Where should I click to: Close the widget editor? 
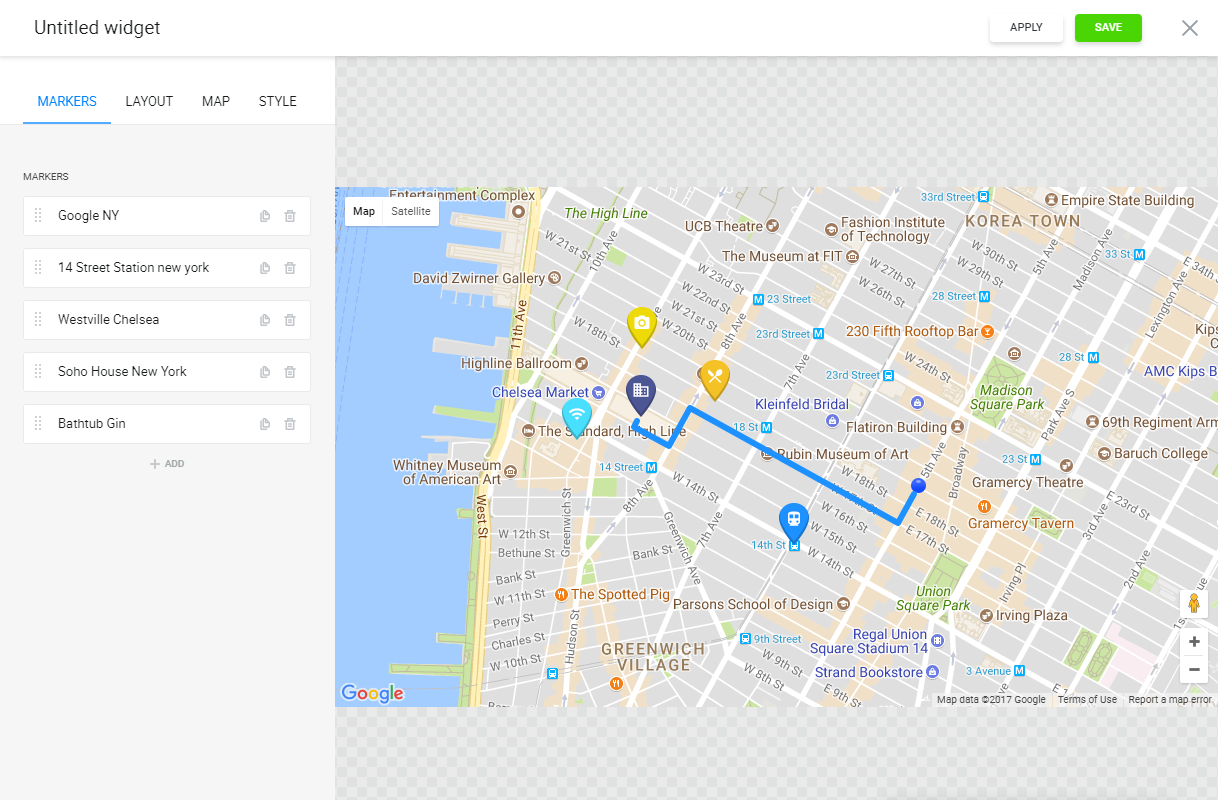click(x=1190, y=28)
